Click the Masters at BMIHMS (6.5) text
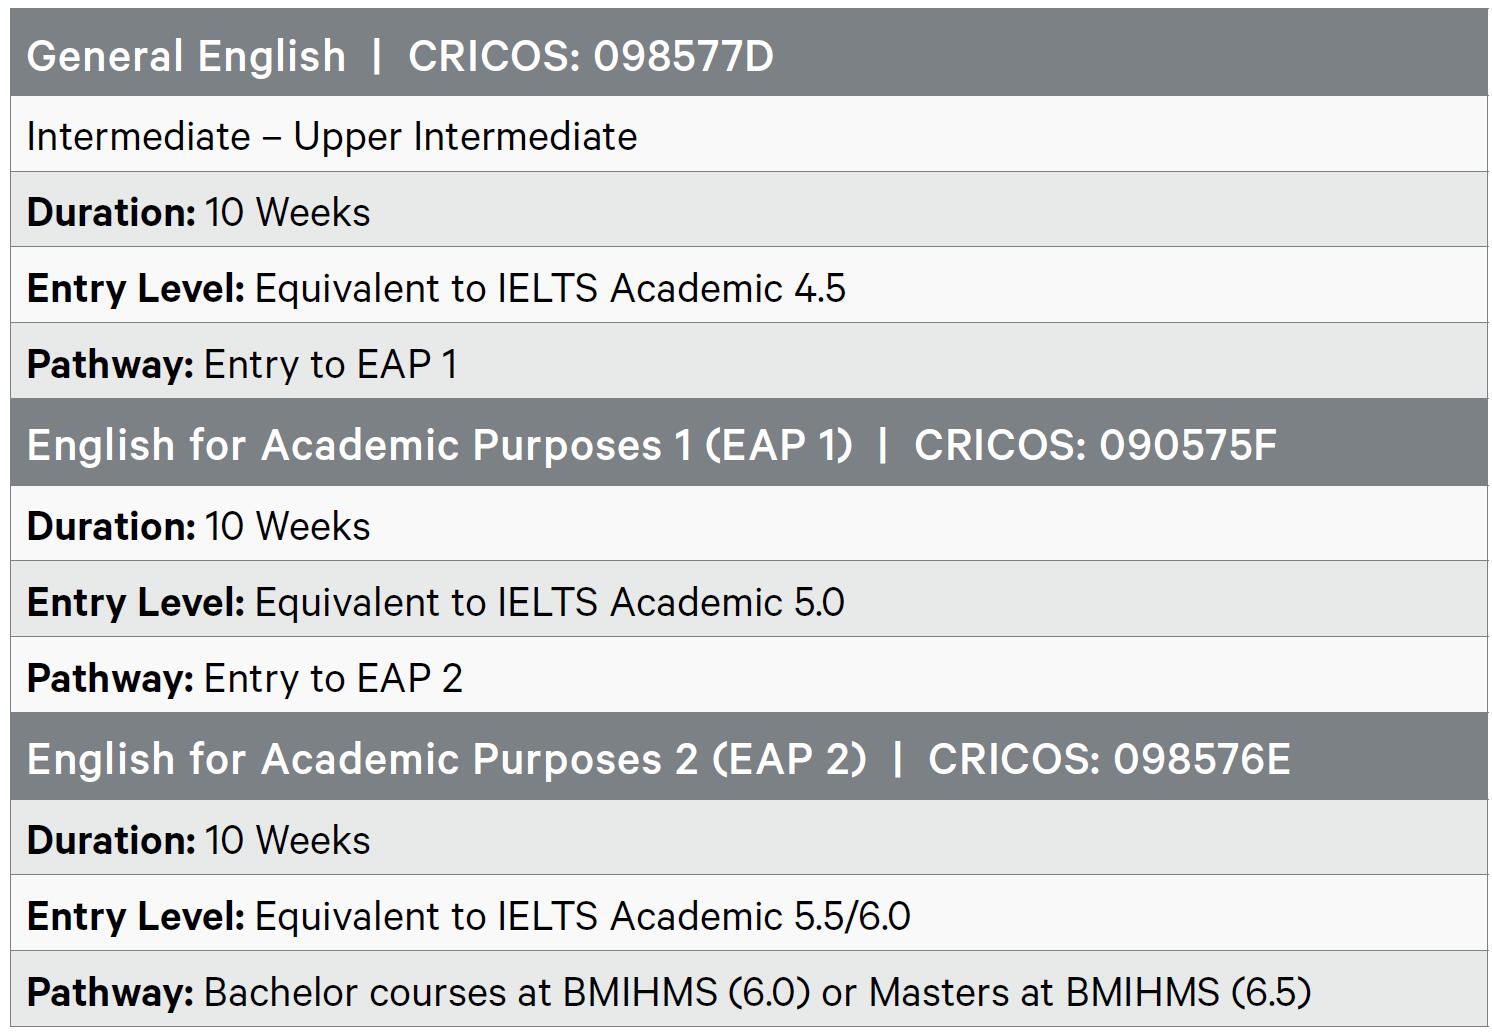The image size is (1492, 1033). click(x=1090, y=993)
